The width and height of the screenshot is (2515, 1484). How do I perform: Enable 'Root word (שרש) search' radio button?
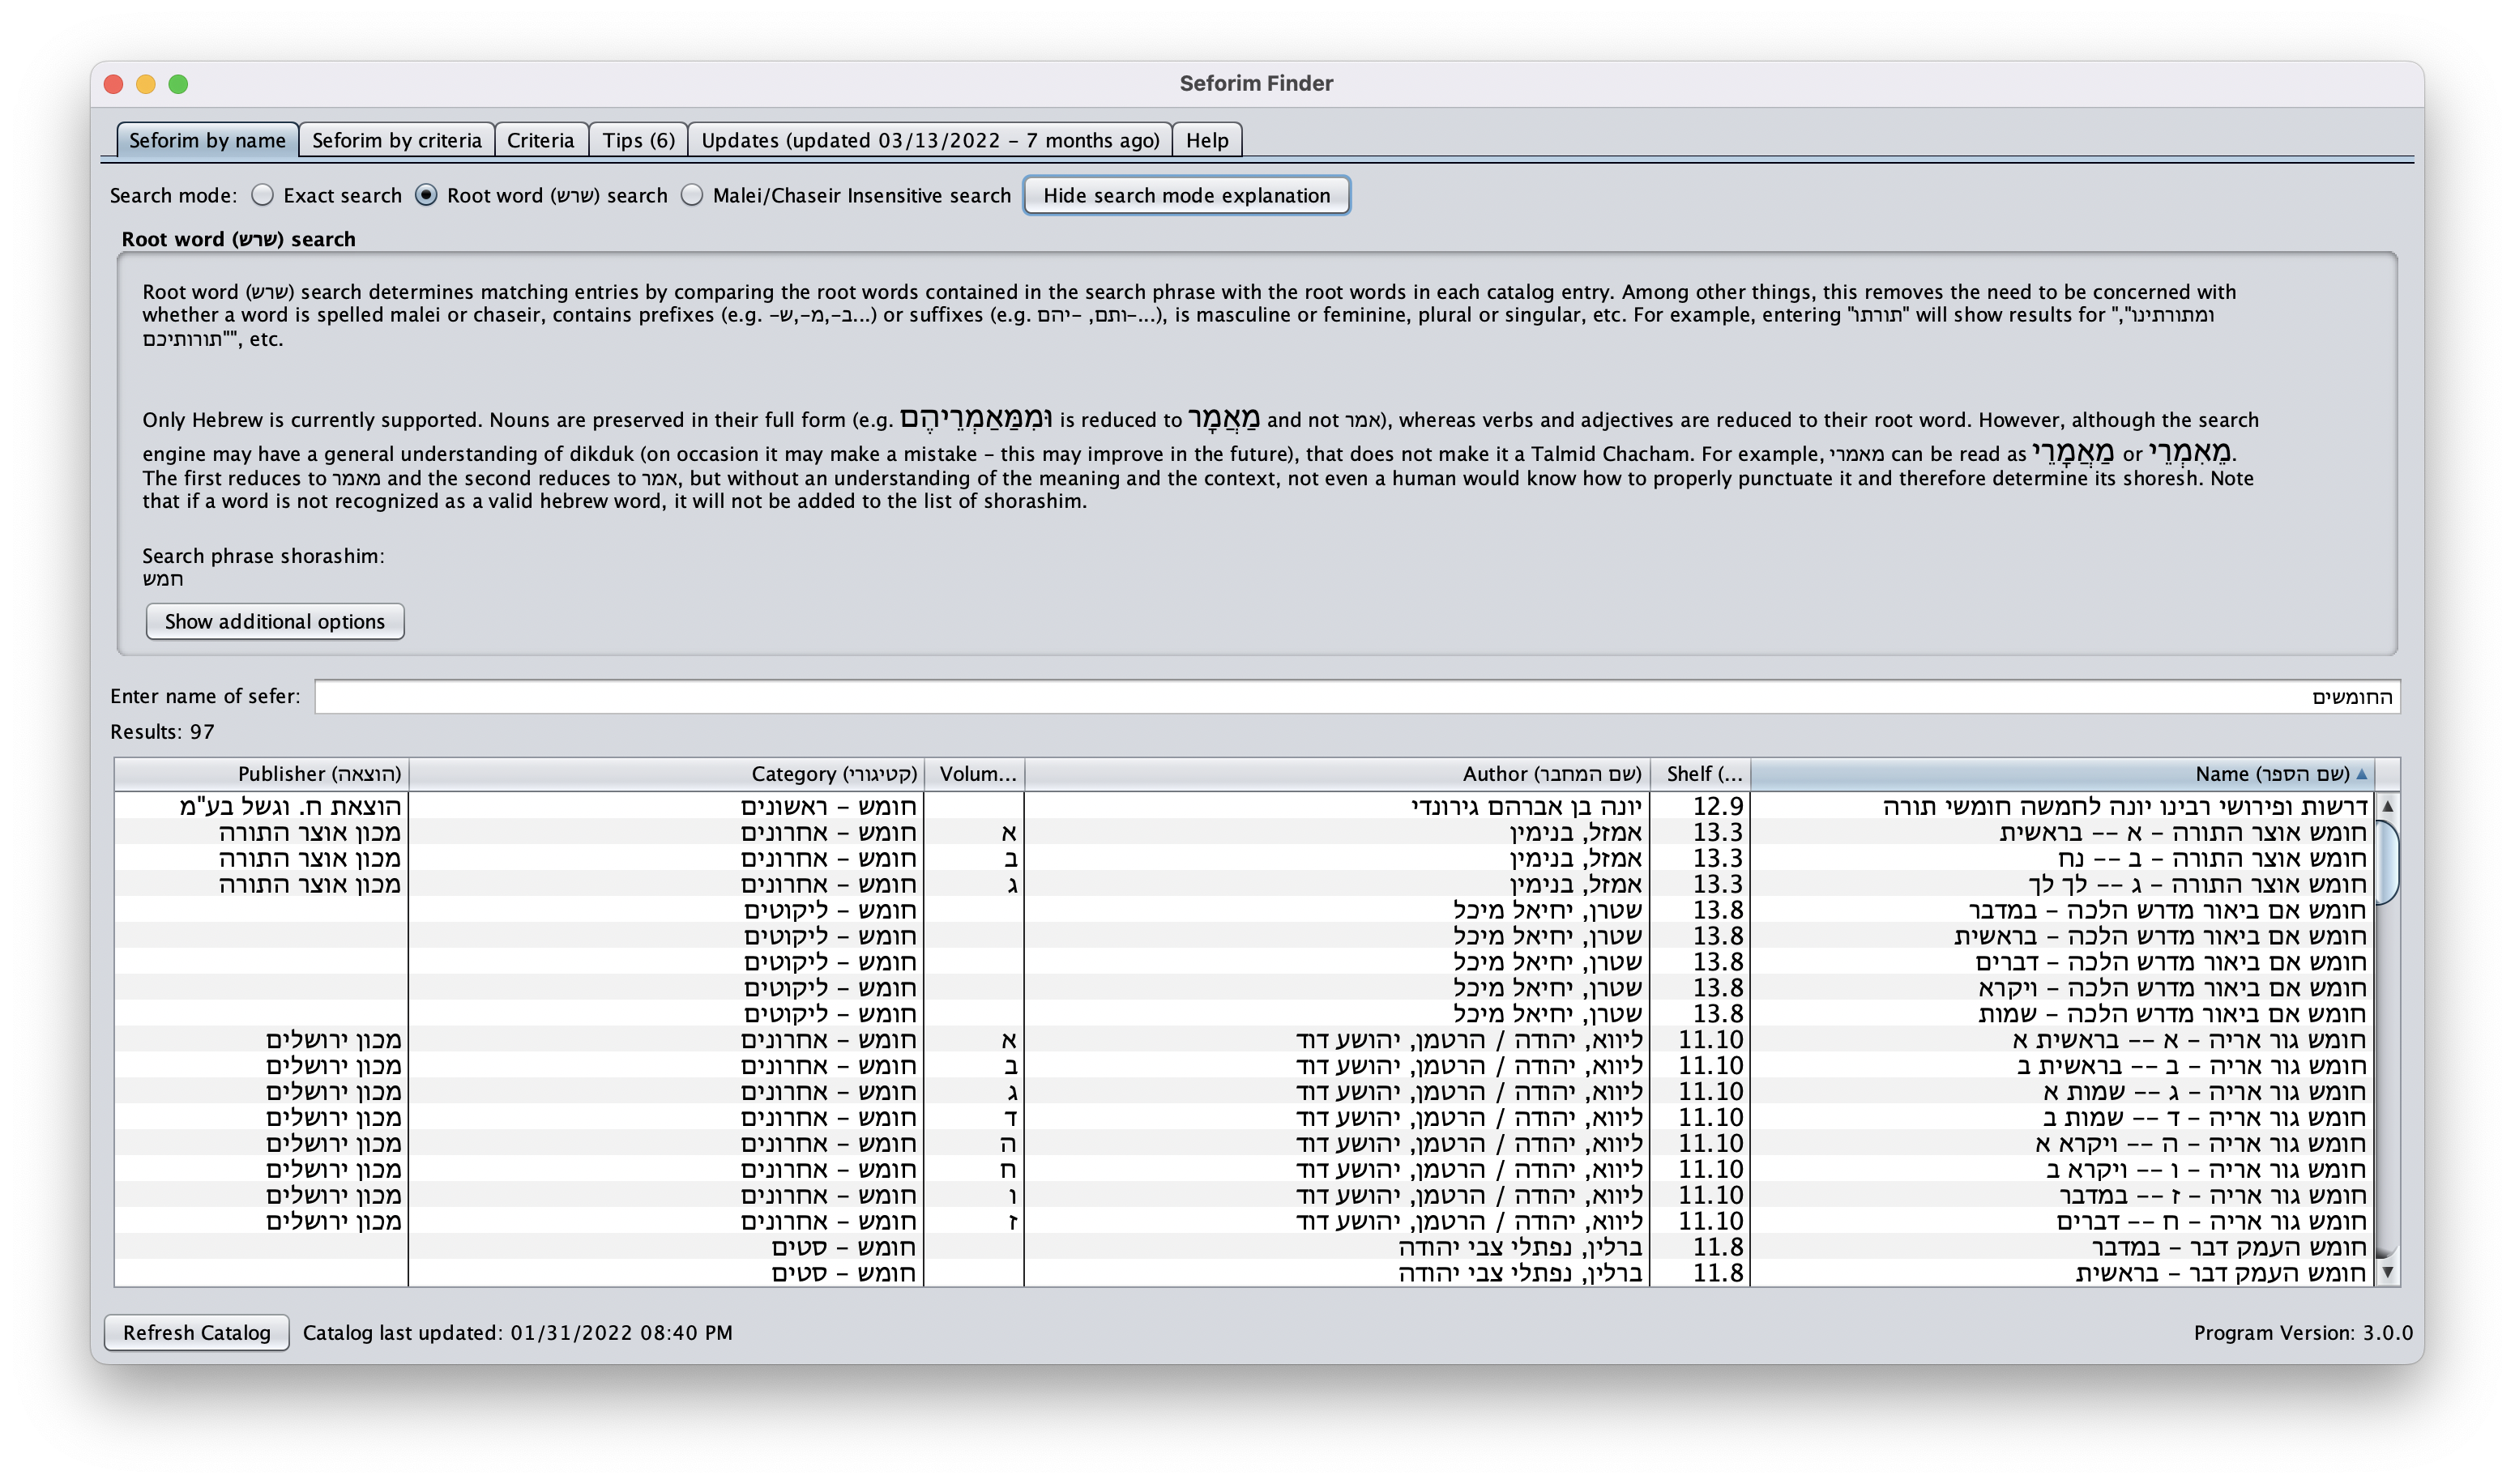[429, 196]
